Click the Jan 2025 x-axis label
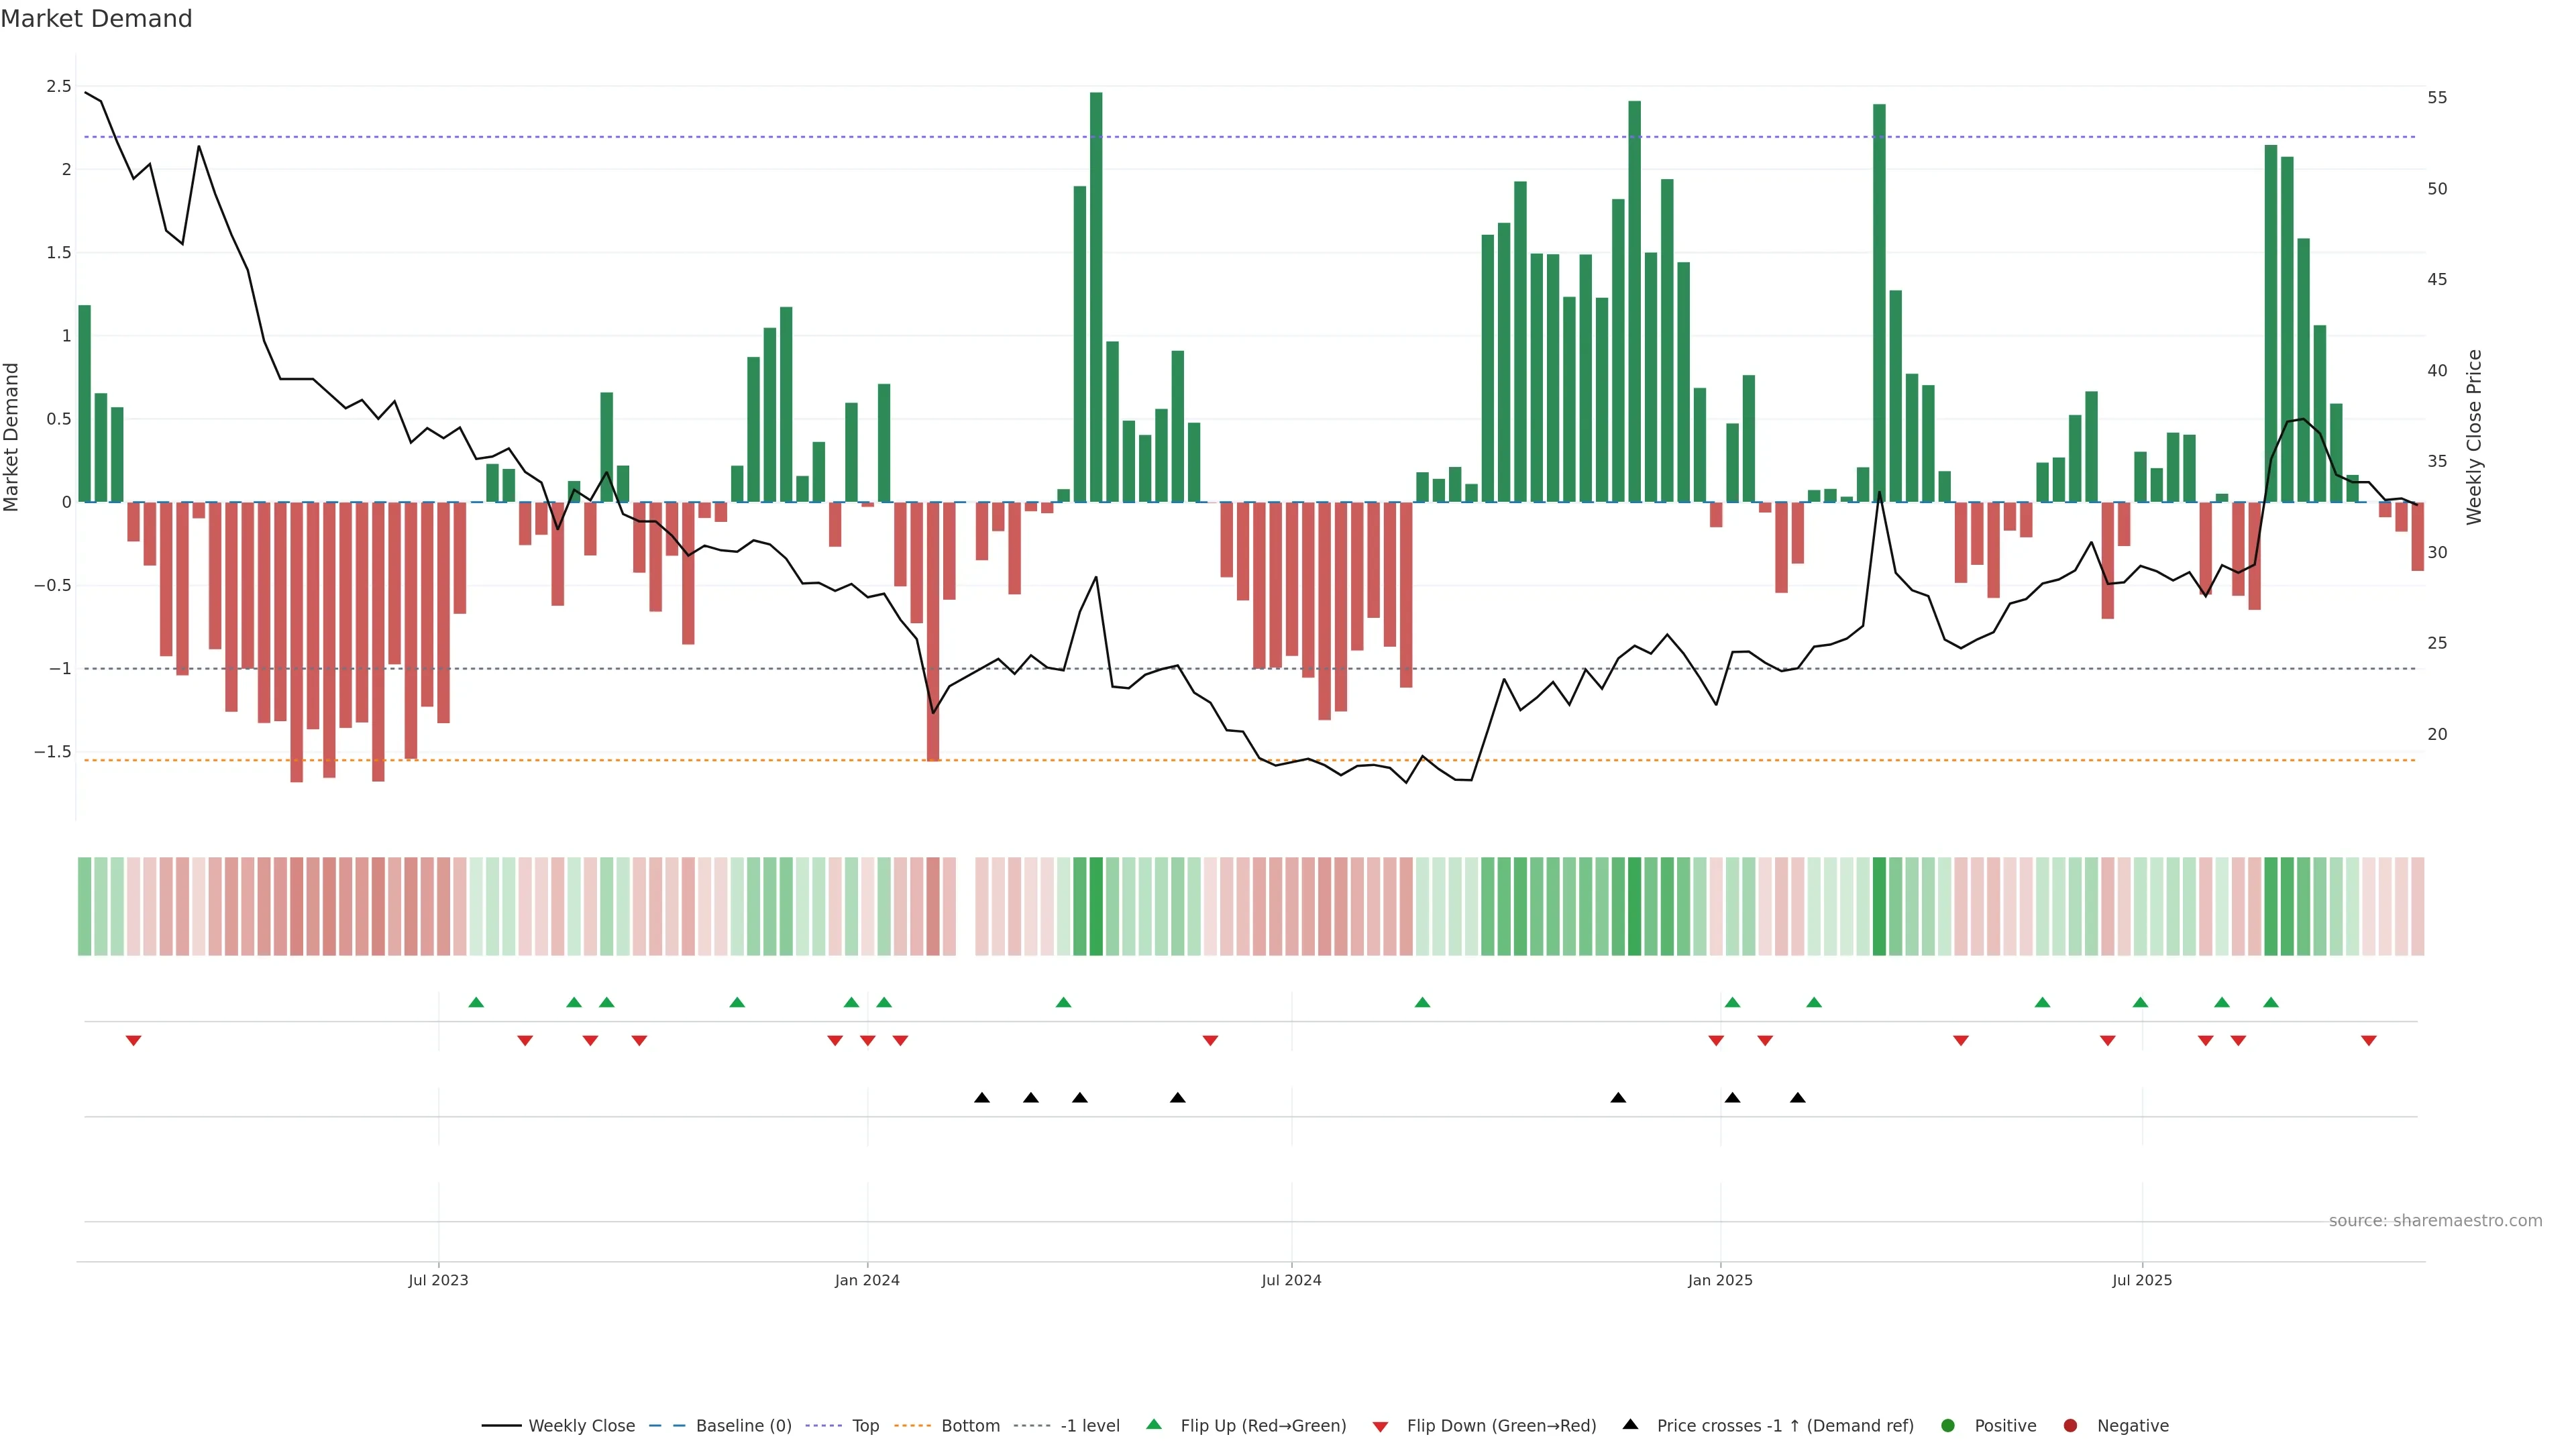 pyautogui.click(x=1719, y=1280)
